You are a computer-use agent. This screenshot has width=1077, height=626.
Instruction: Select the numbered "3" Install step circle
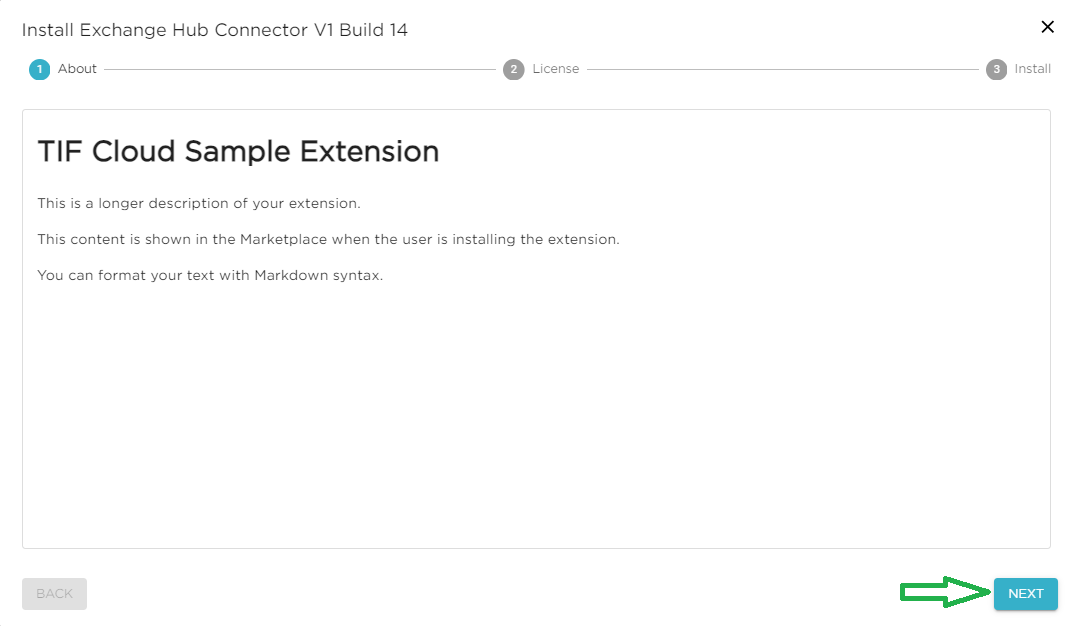pyautogui.click(x=995, y=69)
